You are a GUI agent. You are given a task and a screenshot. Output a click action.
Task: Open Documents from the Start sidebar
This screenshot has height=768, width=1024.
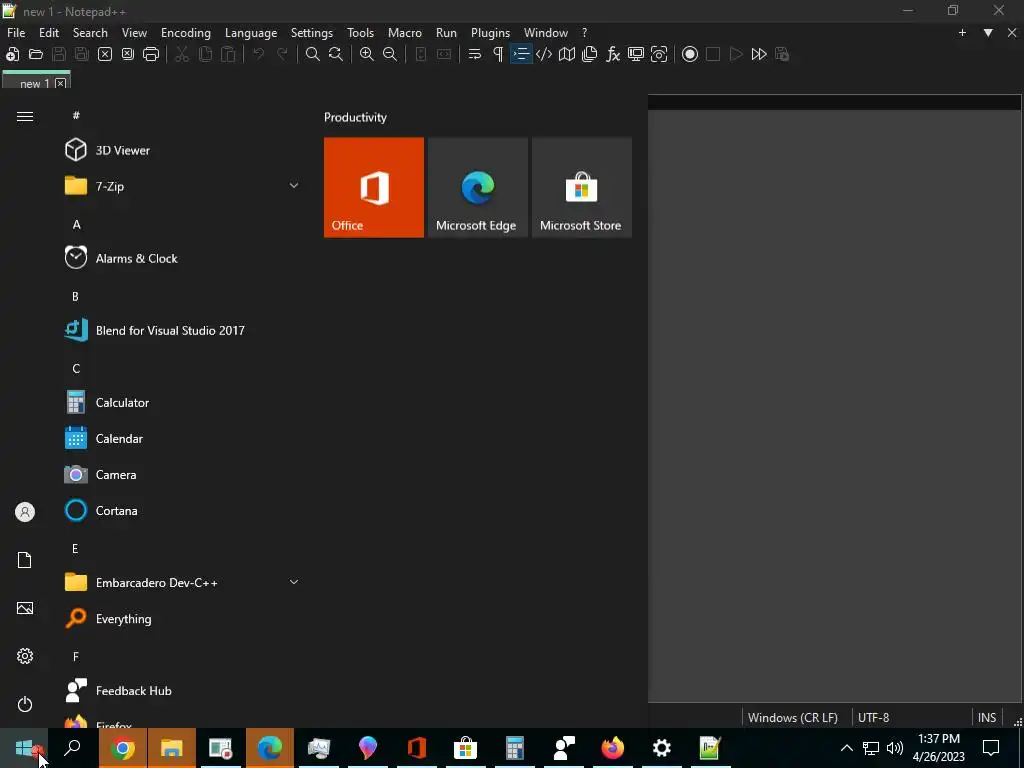(x=25, y=560)
